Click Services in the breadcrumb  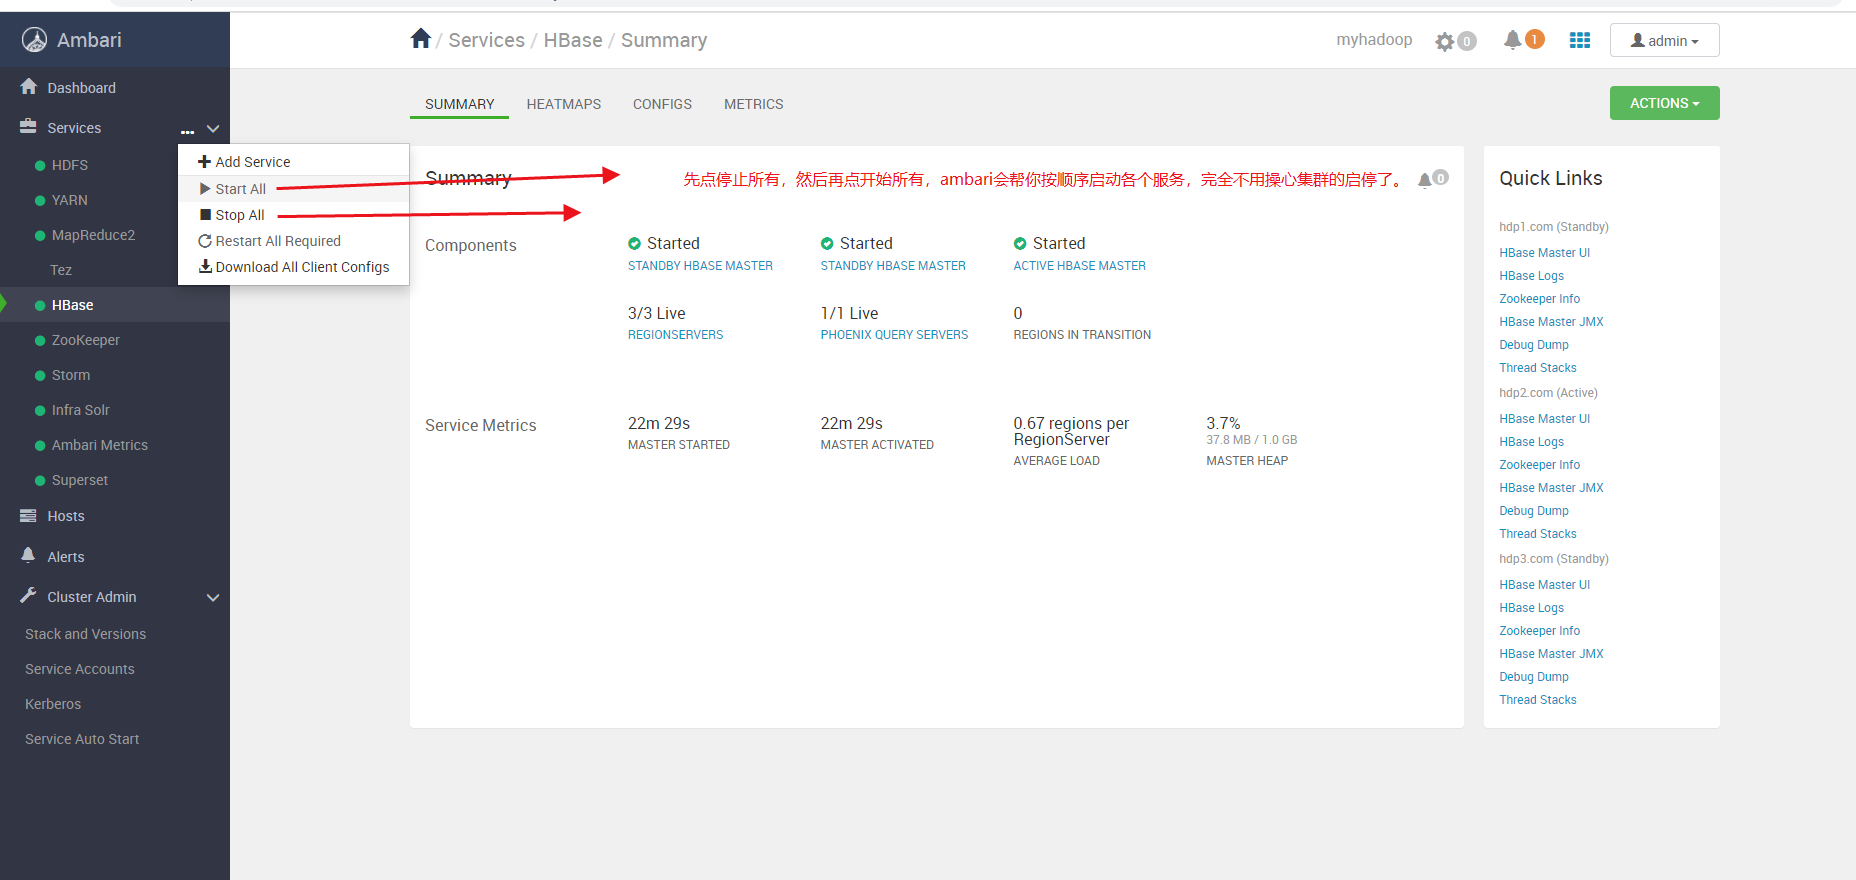486,40
